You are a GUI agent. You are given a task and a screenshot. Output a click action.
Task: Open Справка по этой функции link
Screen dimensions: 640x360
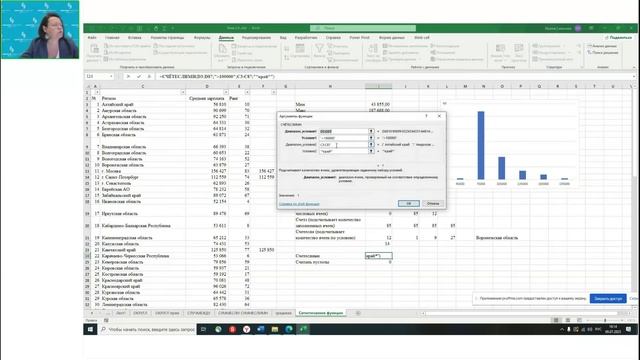[x=299, y=204]
